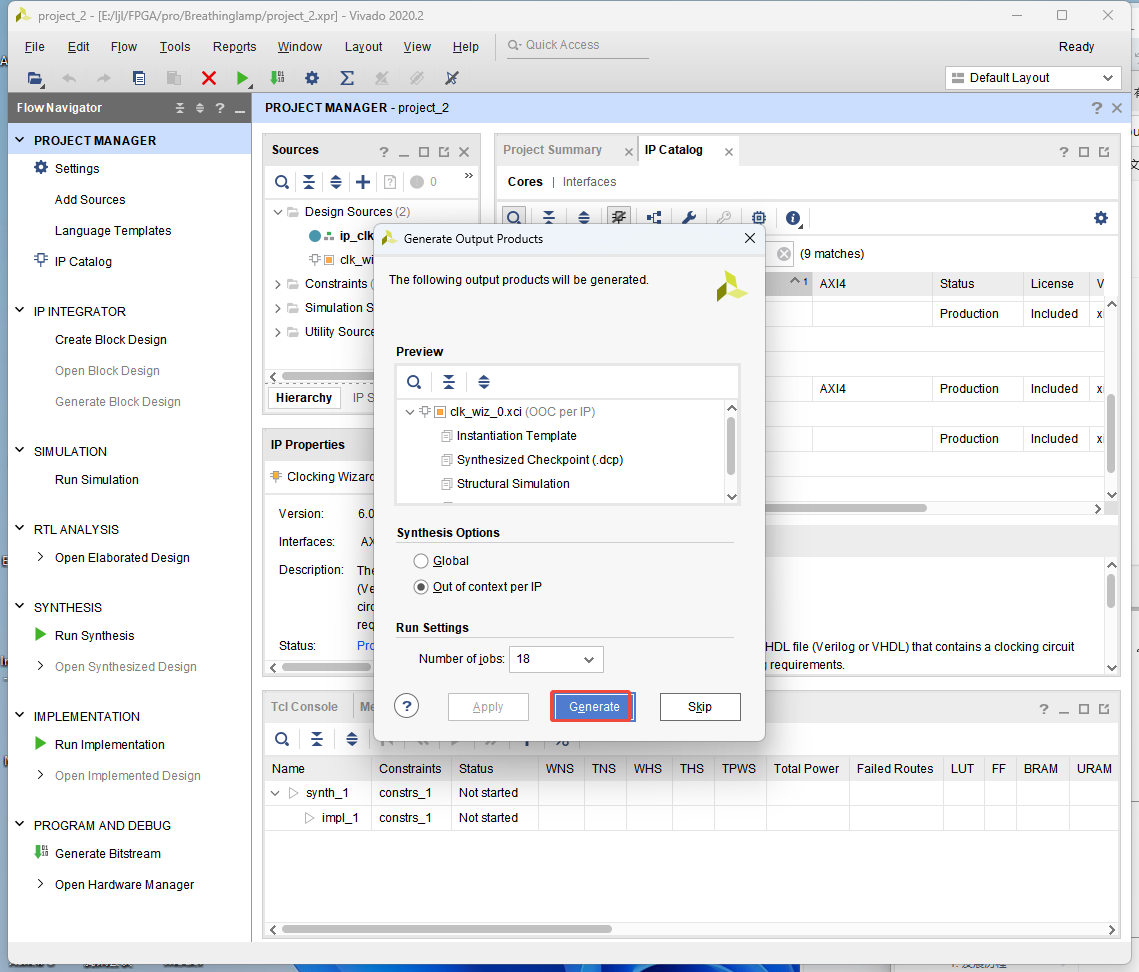Click Generate Bitstream in Flow Navigator
1139x972 pixels.
tap(108, 854)
